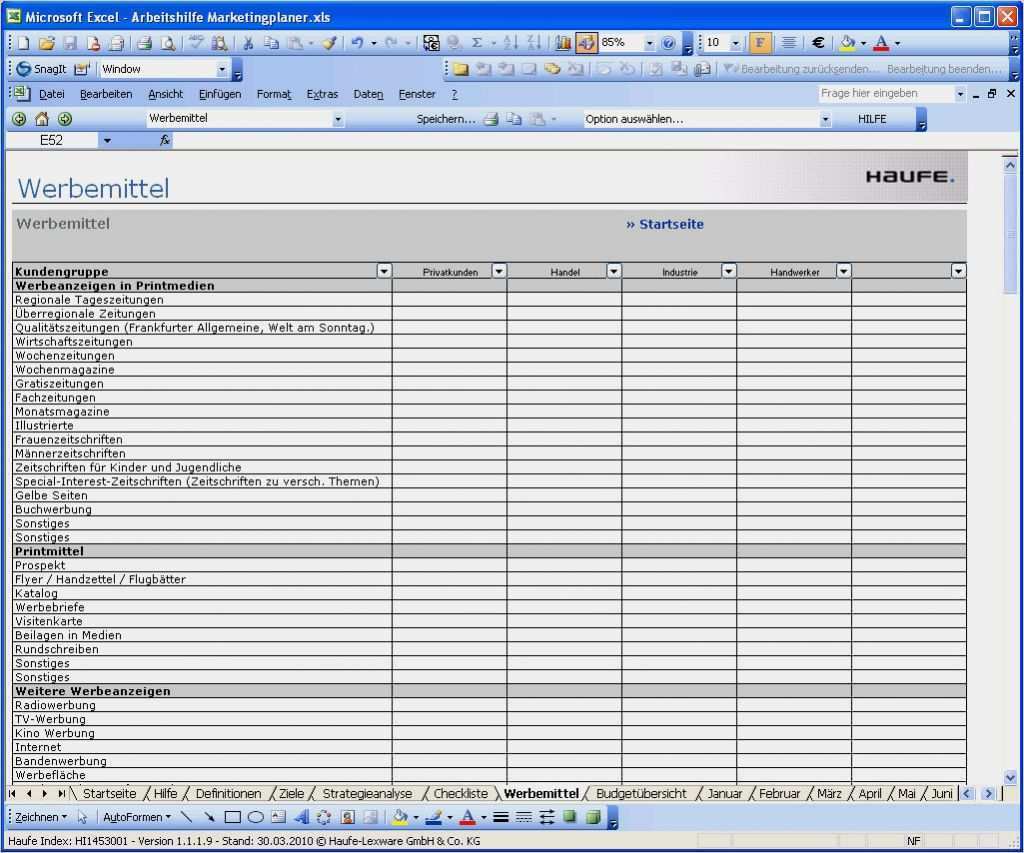Switch to the Budgetübersicht sheet tab
This screenshot has height=853, width=1024.
click(641, 793)
